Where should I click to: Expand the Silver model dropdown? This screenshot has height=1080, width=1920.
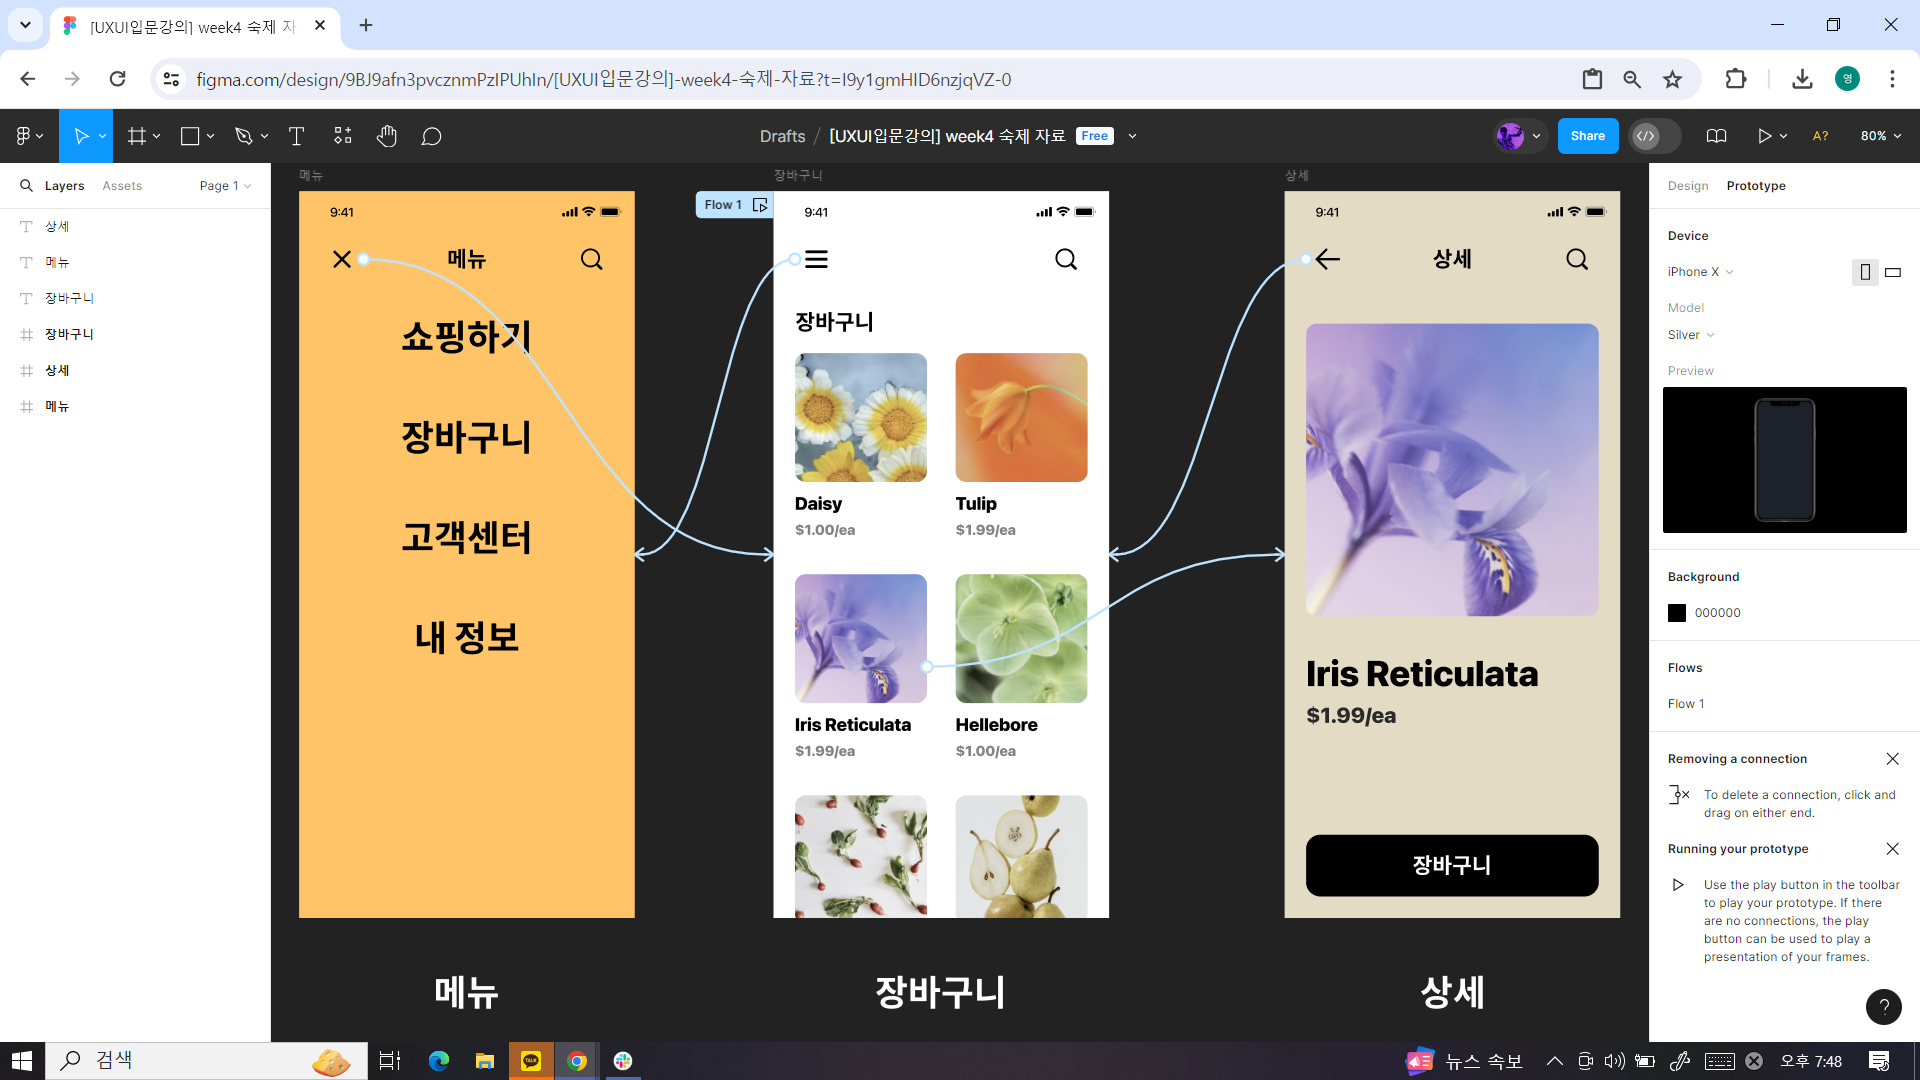[x=1691, y=335]
